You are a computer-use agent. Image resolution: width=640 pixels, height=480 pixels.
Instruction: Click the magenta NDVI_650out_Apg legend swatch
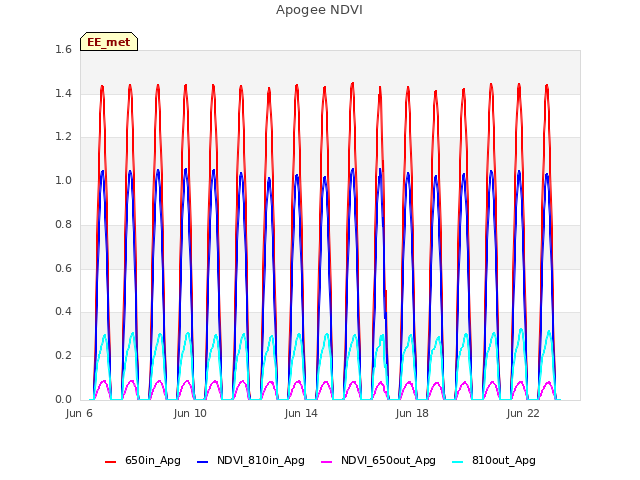327,462
